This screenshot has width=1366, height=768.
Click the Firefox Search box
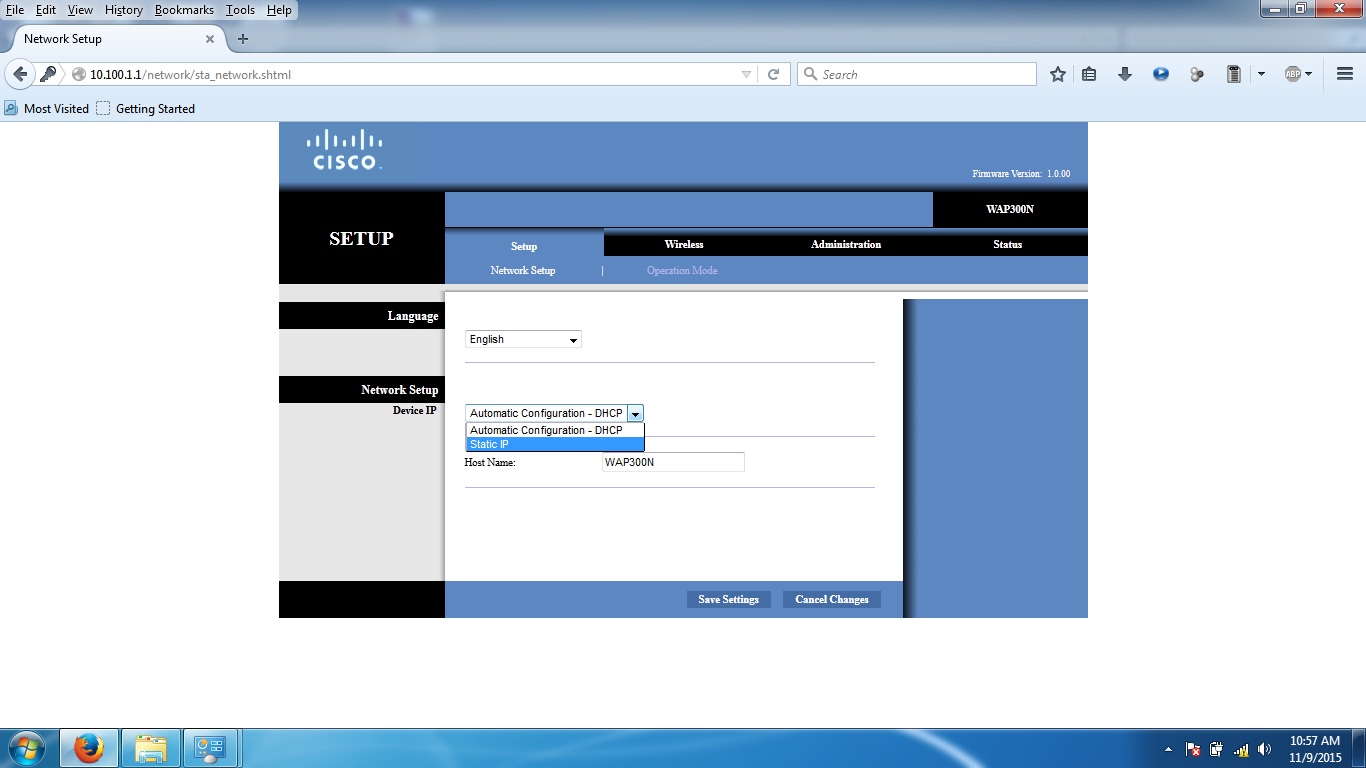(x=917, y=74)
